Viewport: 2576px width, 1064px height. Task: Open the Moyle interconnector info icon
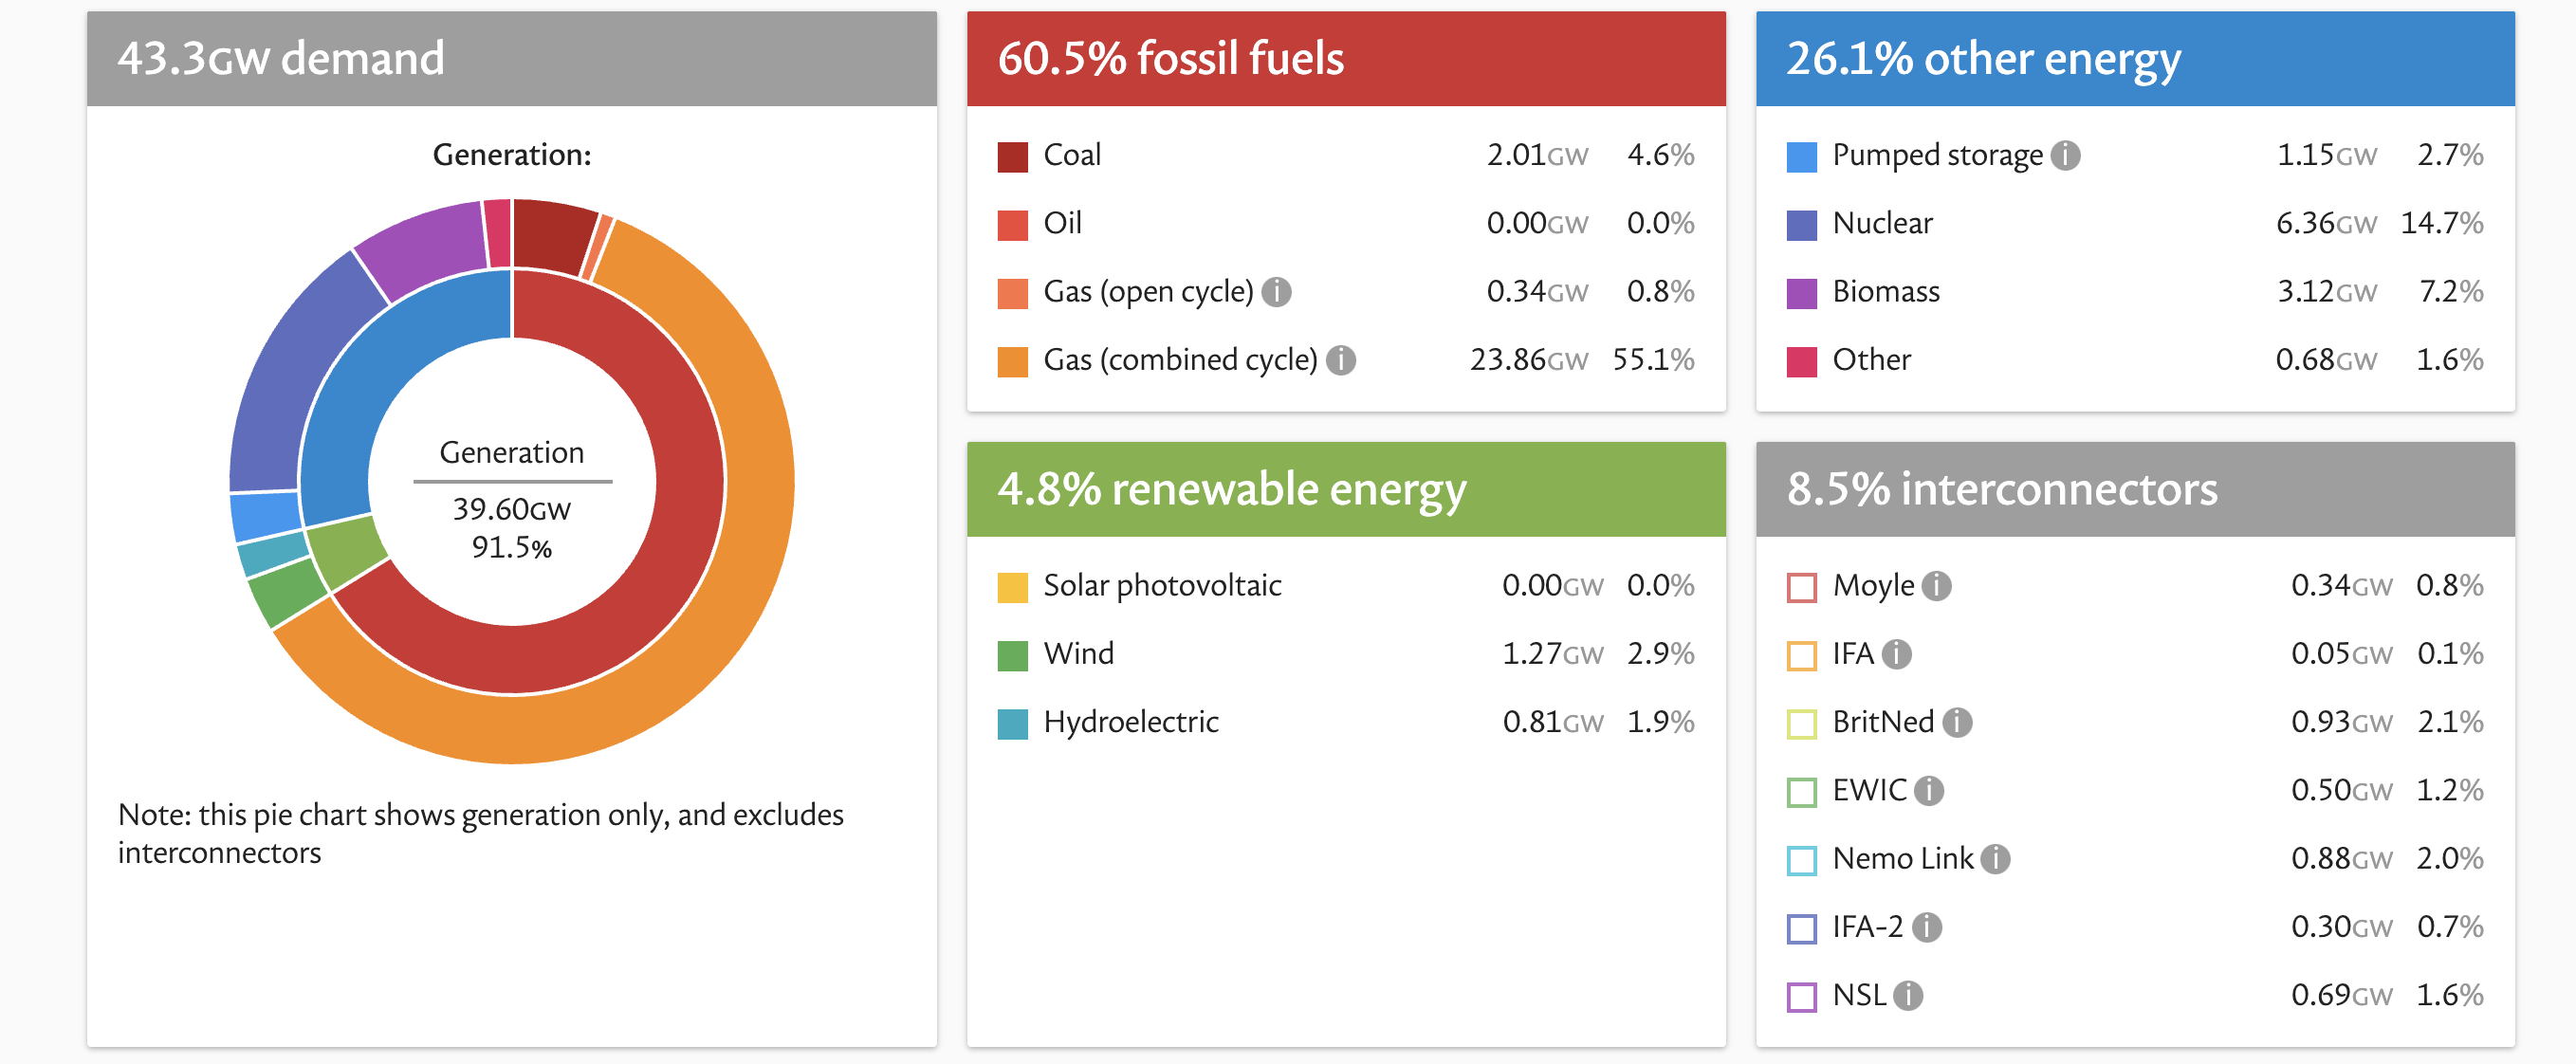tap(1936, 586)
